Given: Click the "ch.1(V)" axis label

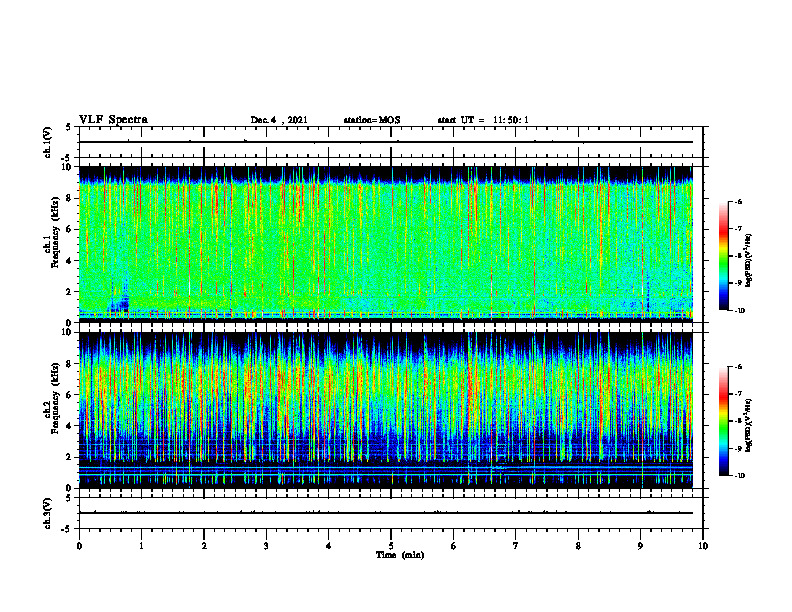Looking at the screenshot, I should [48, 142].
